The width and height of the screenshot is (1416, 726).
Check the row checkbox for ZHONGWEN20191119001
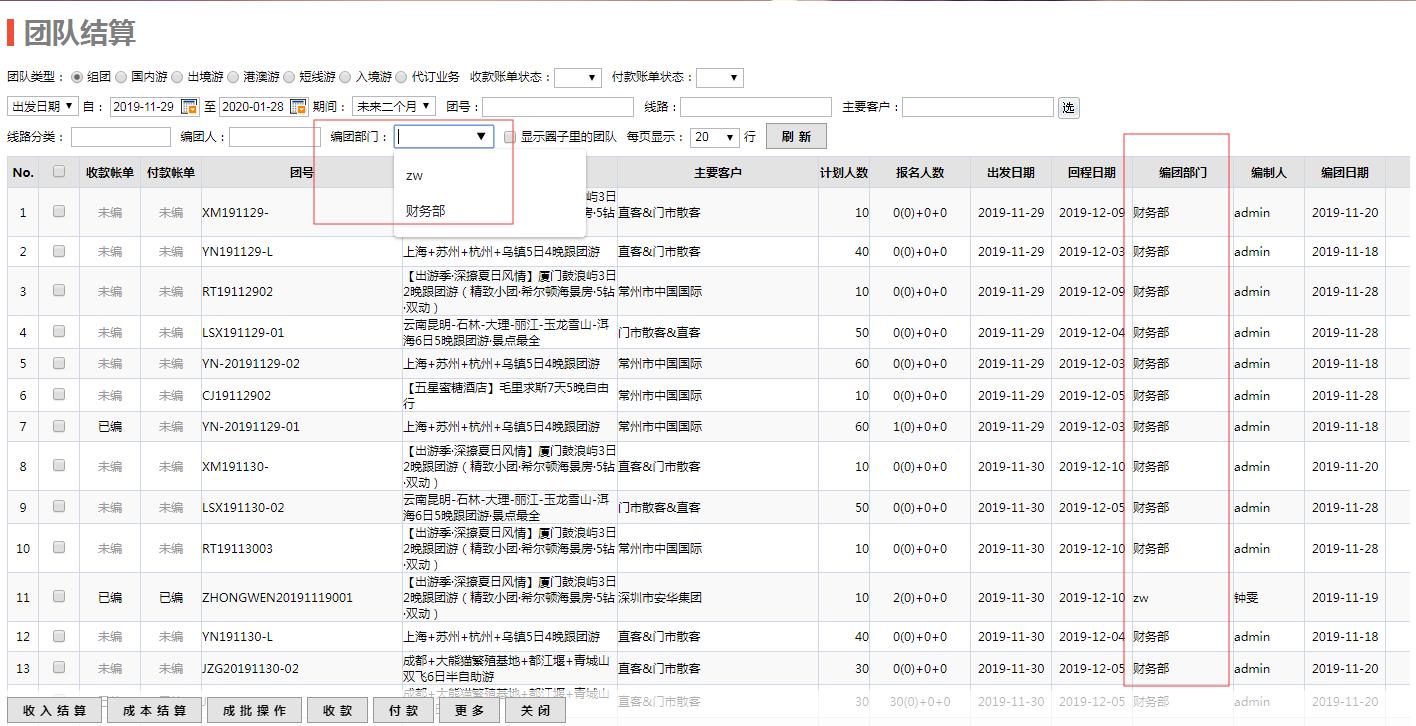pos(59,597)
